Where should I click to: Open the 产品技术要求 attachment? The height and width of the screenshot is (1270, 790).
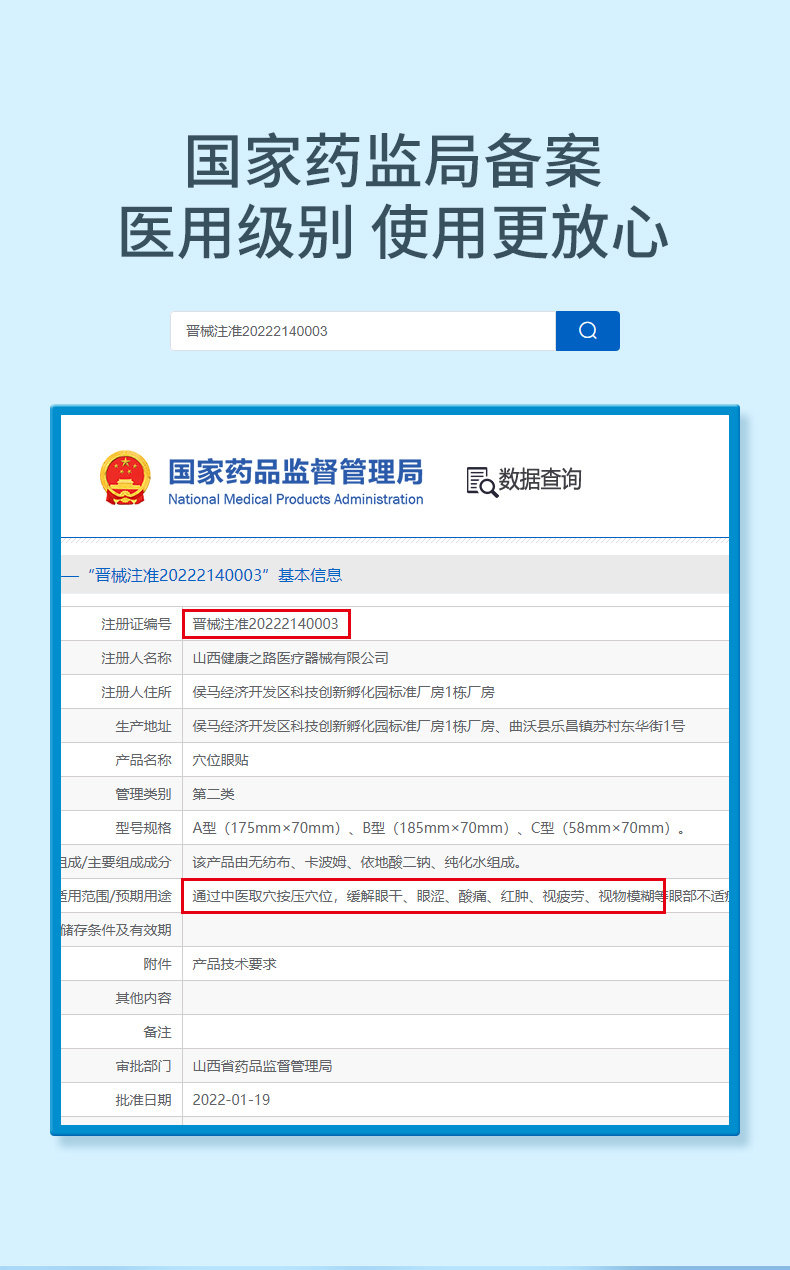(234, 964)
